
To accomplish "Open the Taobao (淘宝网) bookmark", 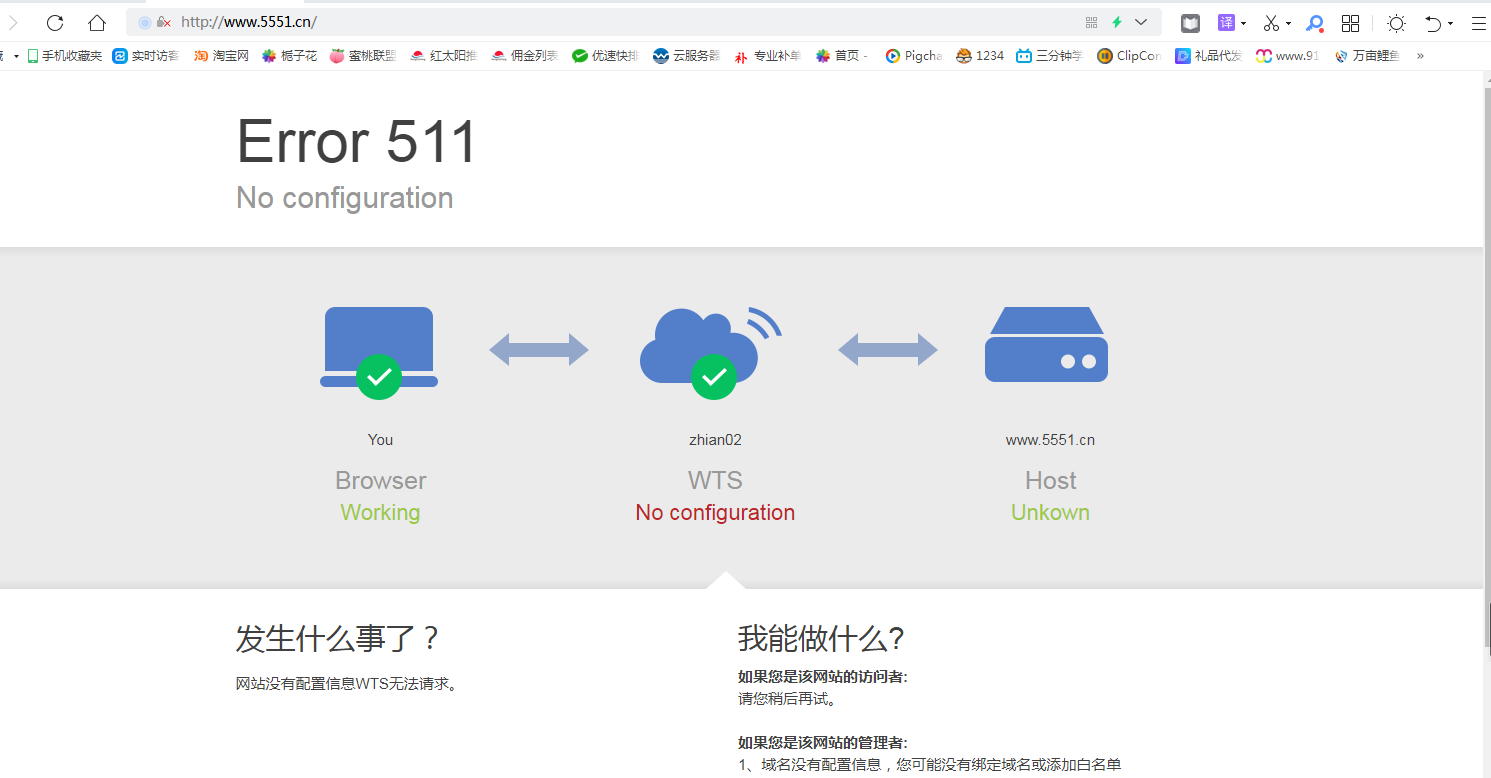I will (221, 56).
